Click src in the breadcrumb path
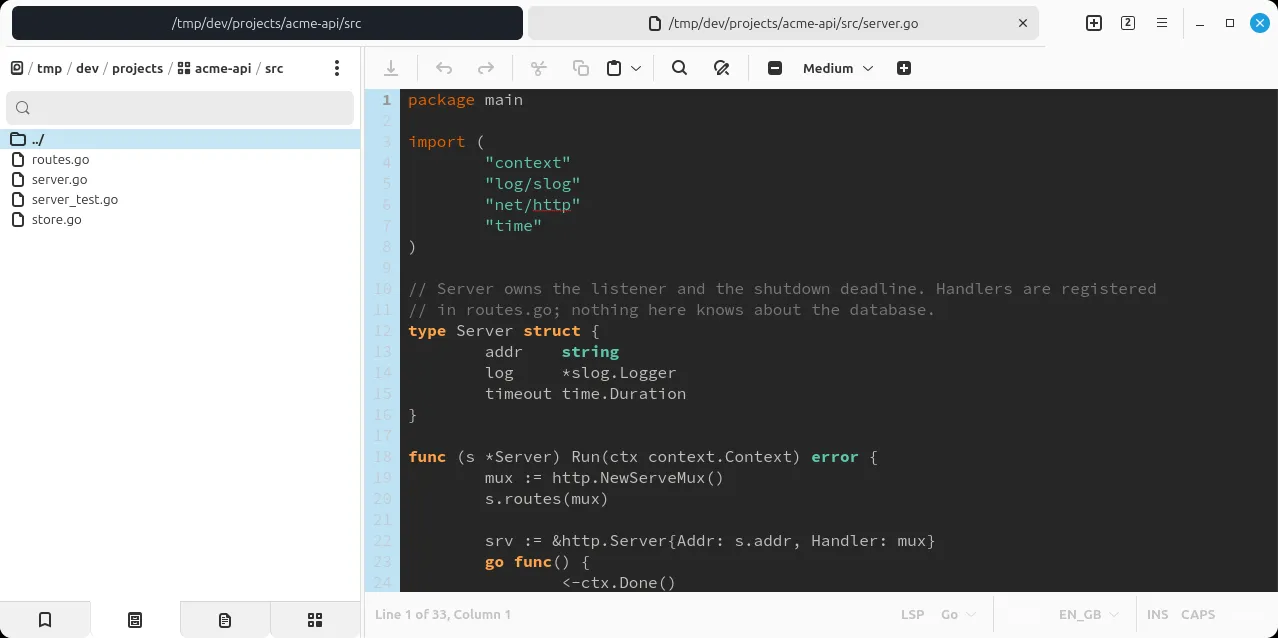Viewport: 1278px width, 638px height. (x=274, y=69)
